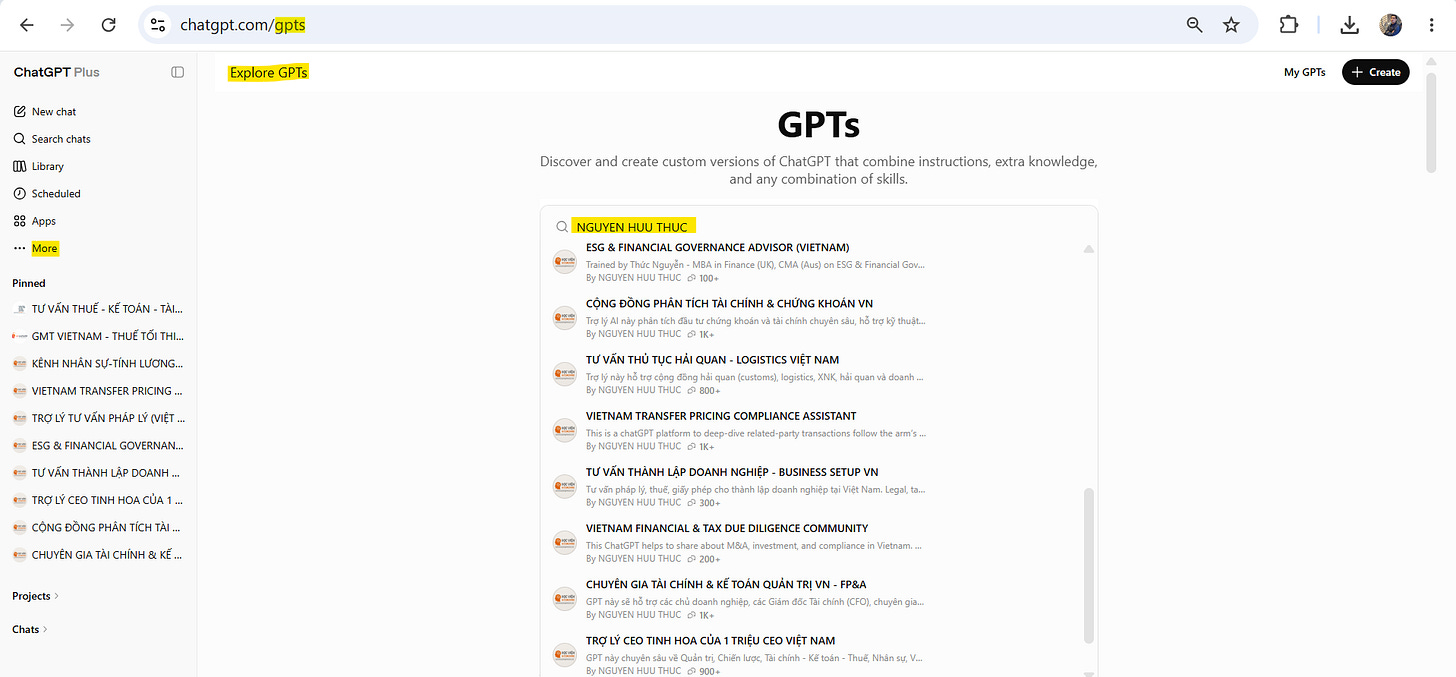1456x677 pixels.
Task: Open pinned TRỢ LÝ TƯ VẤN PHÁP LÝ chat
Action: point(98,418)
